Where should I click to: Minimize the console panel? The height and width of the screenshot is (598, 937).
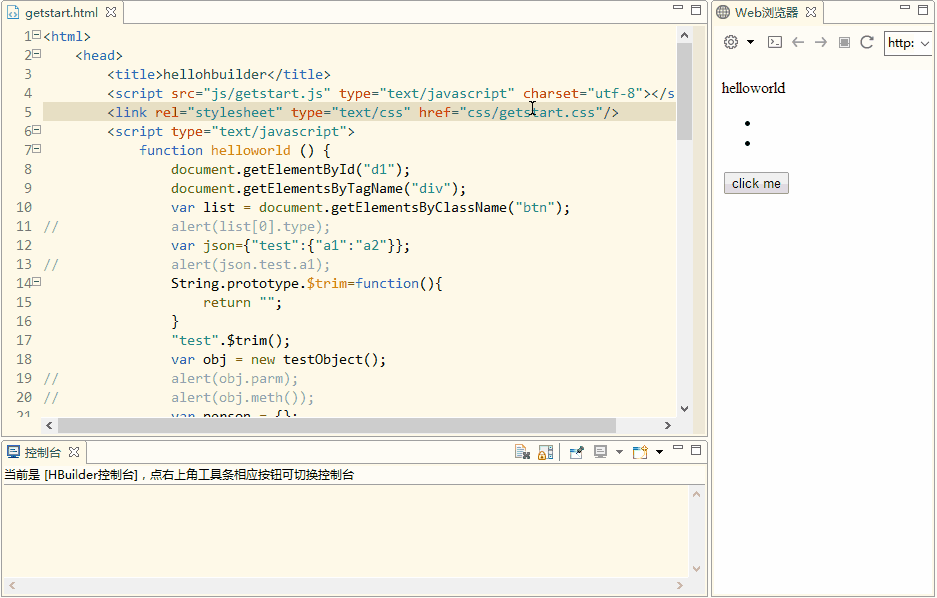(678, 447)
